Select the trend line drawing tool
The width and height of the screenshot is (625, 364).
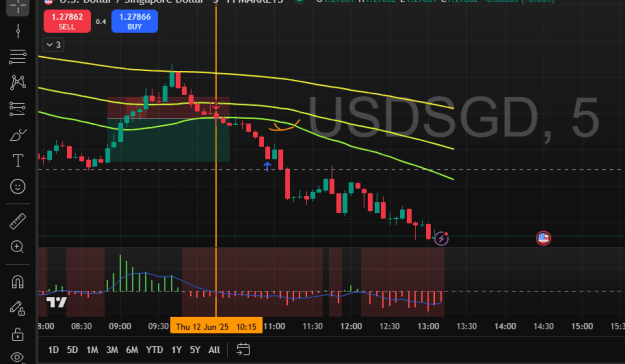18,31
